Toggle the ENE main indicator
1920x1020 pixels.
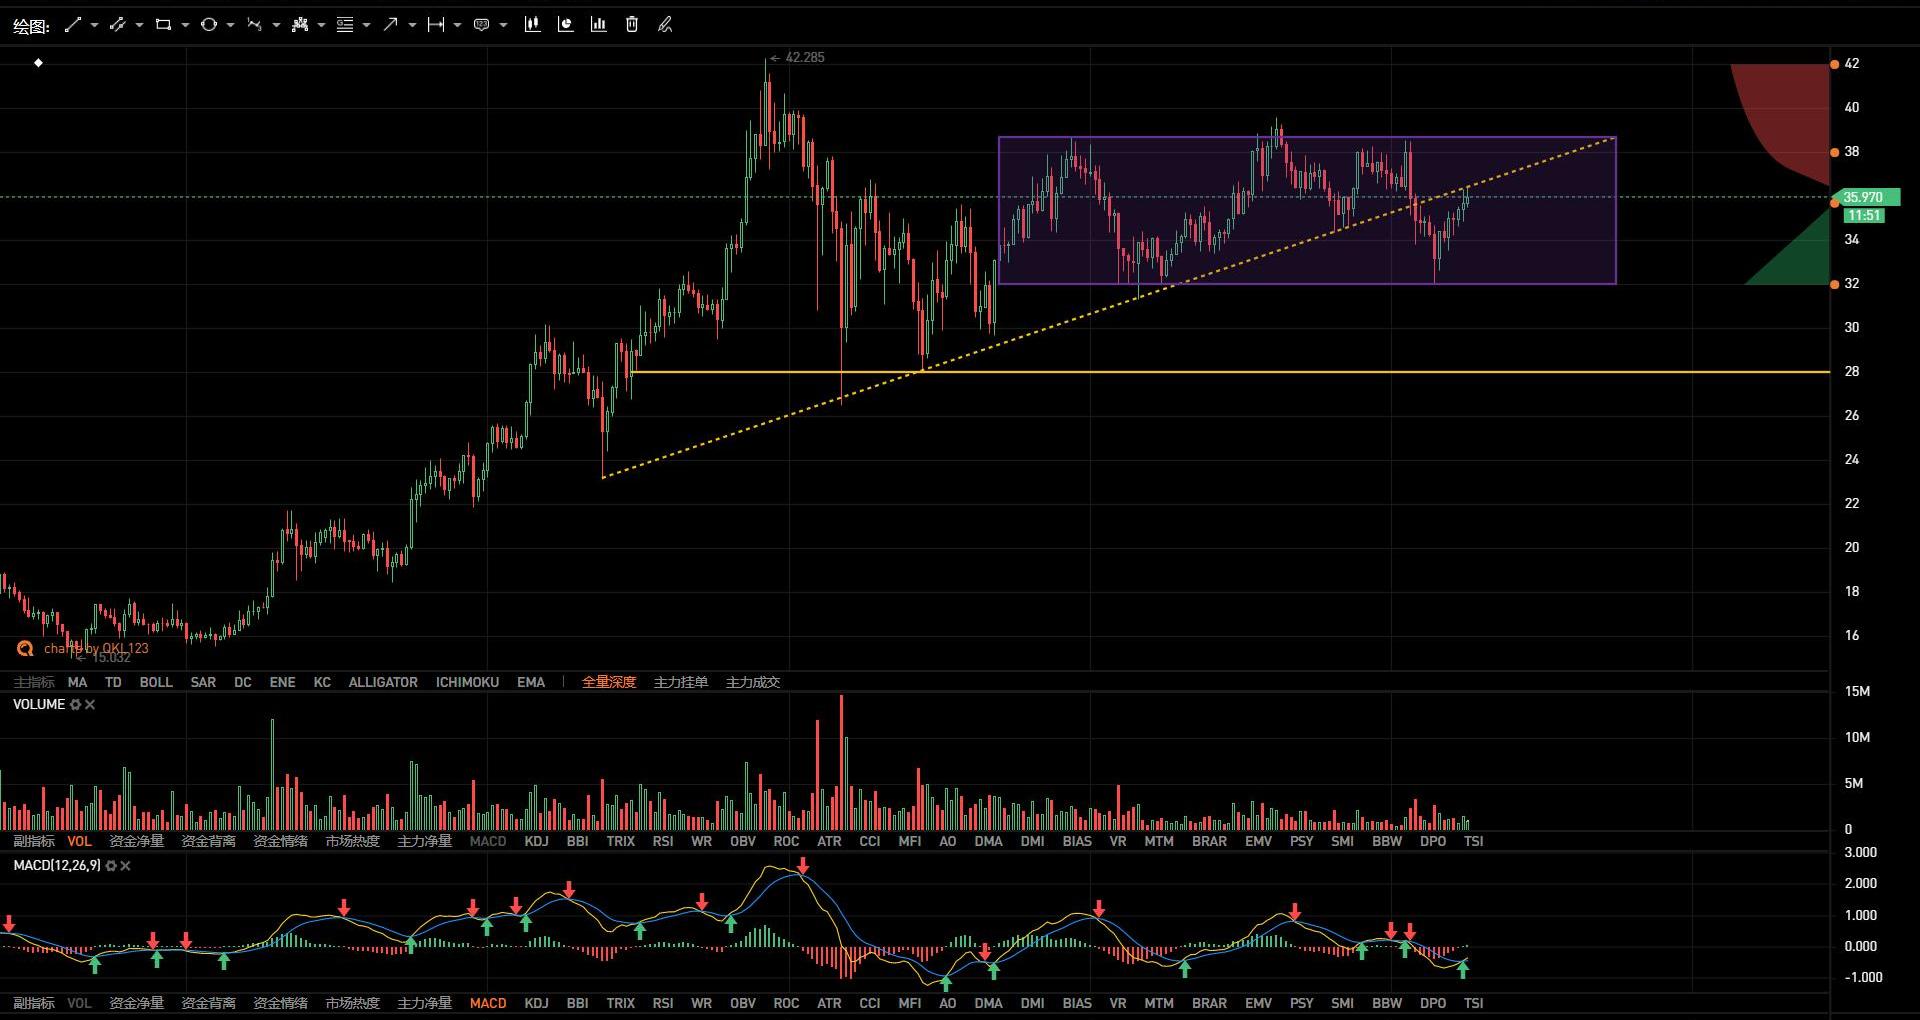[x=283, y=682]
